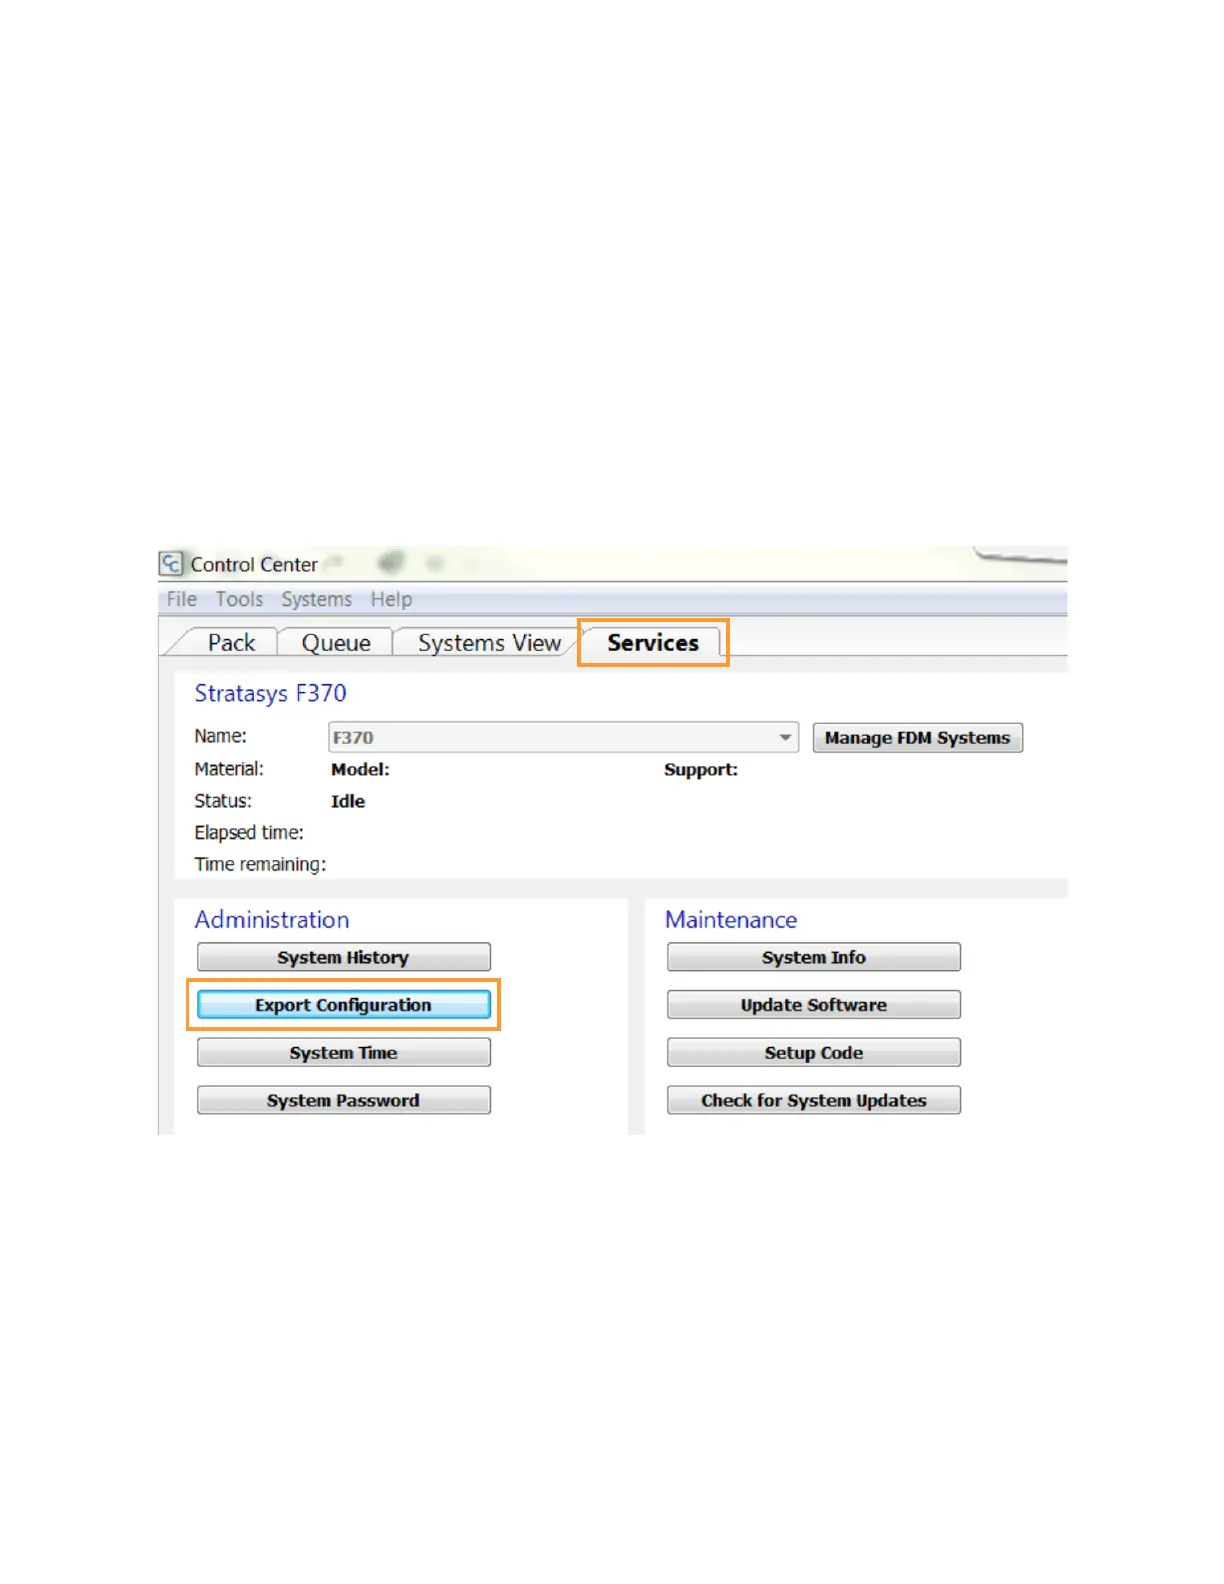Viewport: 1224px width, 1584px height.
Task: Click the F370 name field
Action: point(563,738)
